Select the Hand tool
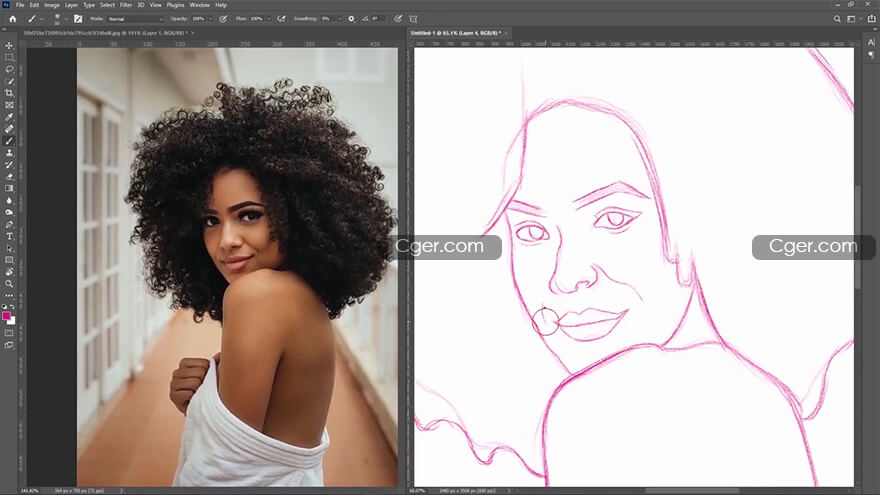Image resolution: width=880 pixels, height=495 pixels. pos(9,272)
